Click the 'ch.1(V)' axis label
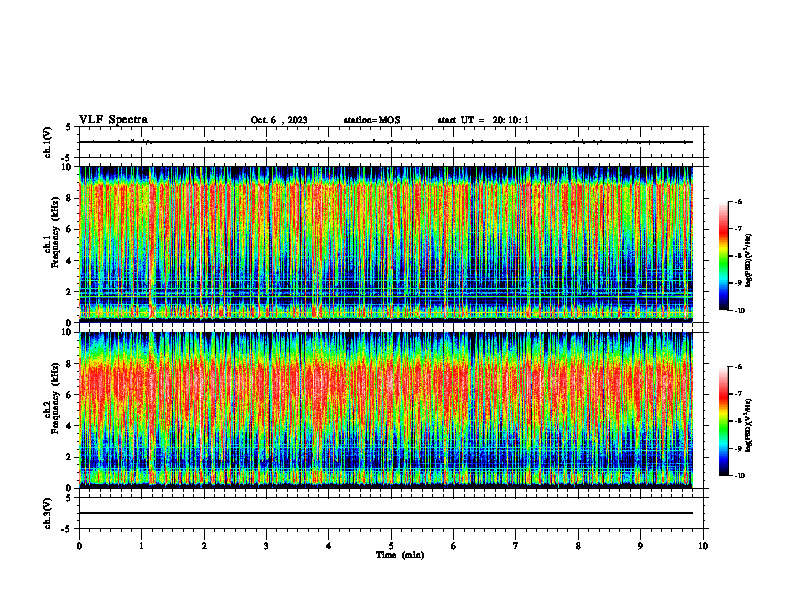Image resolution: width=792 pixels, height=612 pixels. [x=48, y=142]
